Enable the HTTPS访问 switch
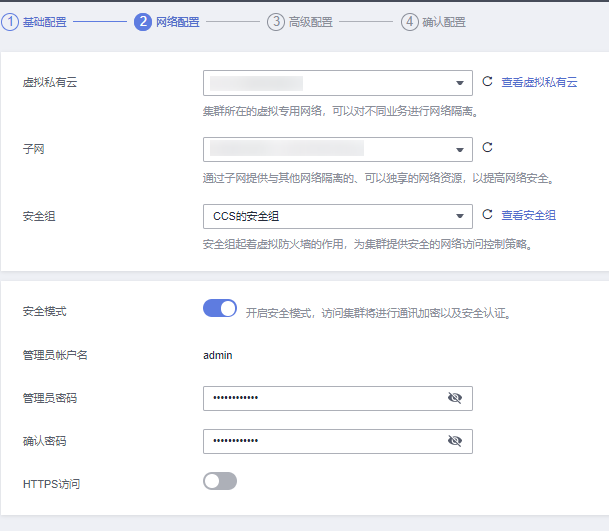 point(220,481)
